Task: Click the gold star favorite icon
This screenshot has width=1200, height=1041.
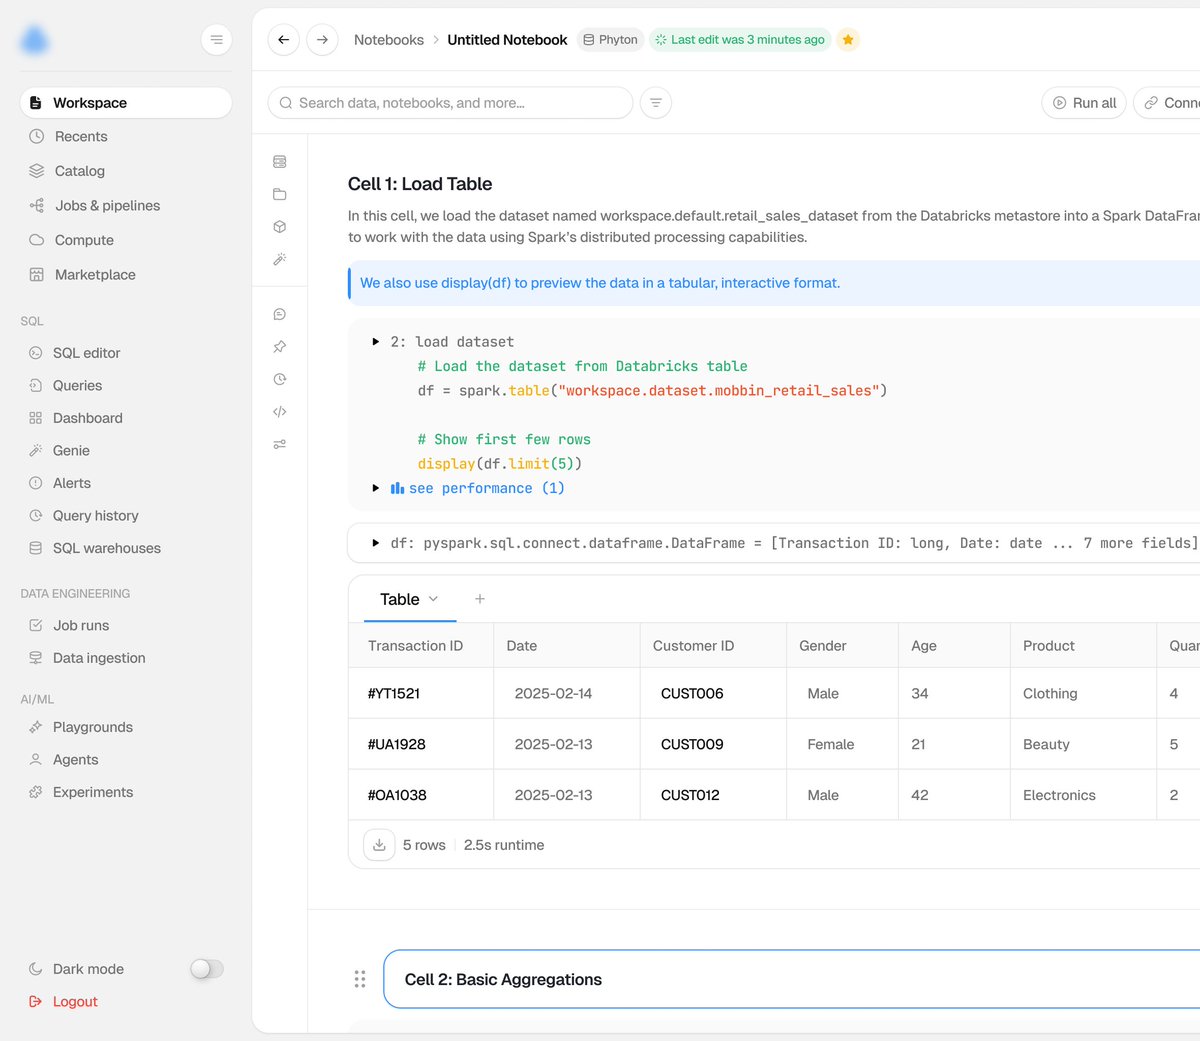Action: (x=848, y=40)
